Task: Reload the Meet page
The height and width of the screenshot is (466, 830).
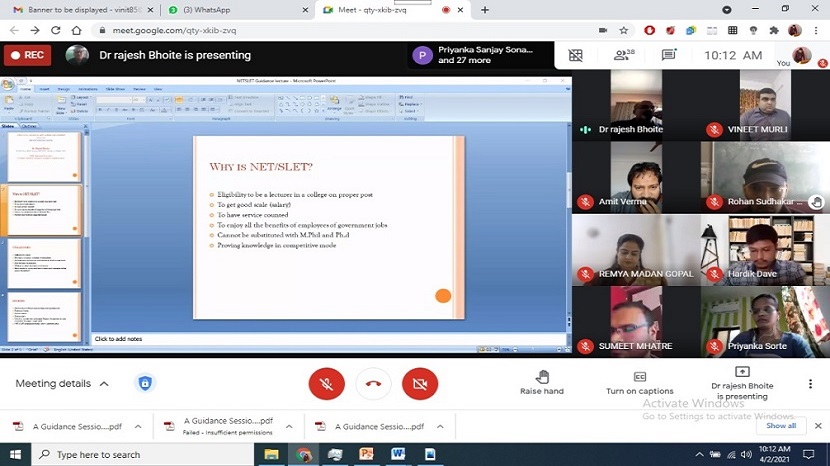Action: tap(55, 30)
